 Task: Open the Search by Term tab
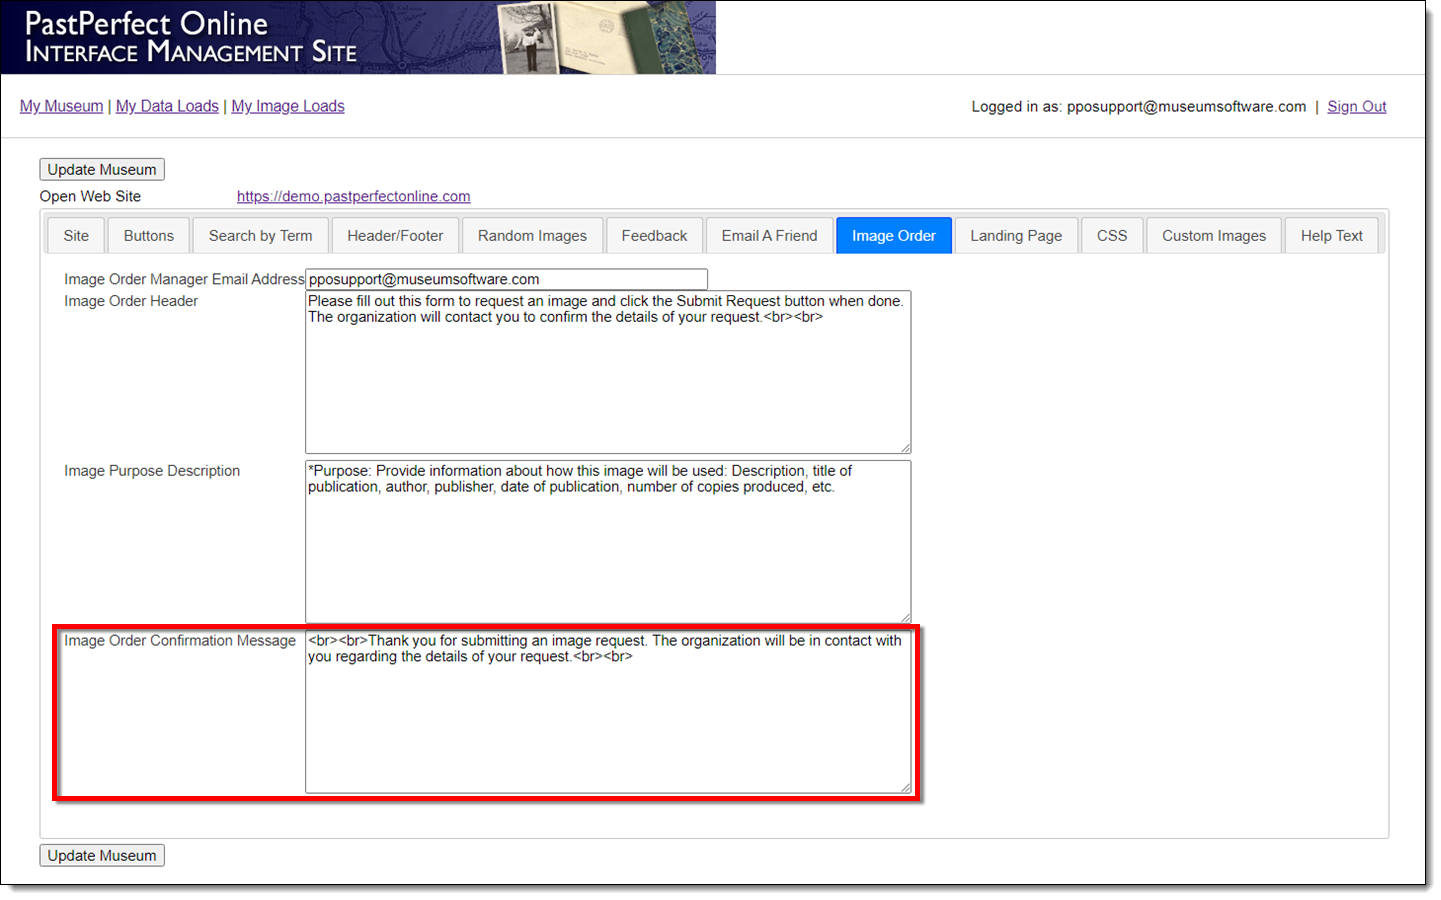[x=260, y=236]
